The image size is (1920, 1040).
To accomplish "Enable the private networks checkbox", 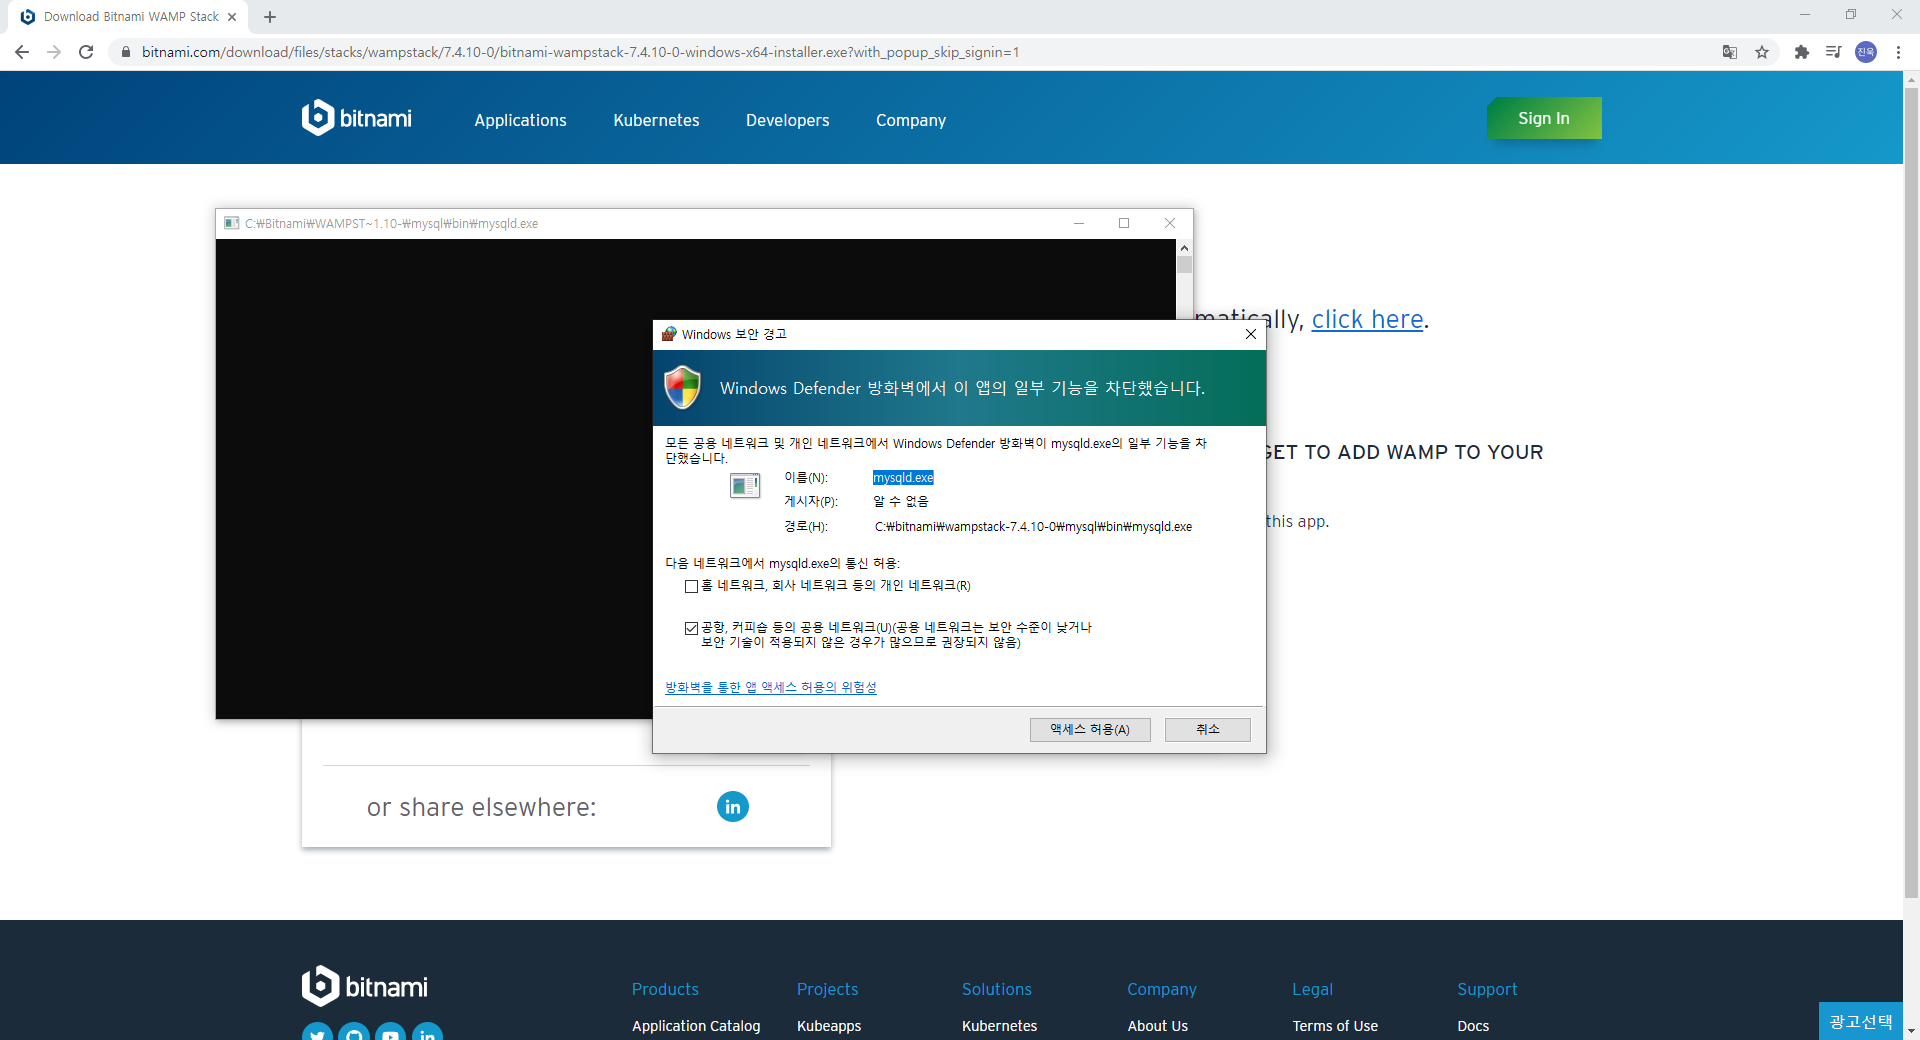I will [x=691, y=586].
